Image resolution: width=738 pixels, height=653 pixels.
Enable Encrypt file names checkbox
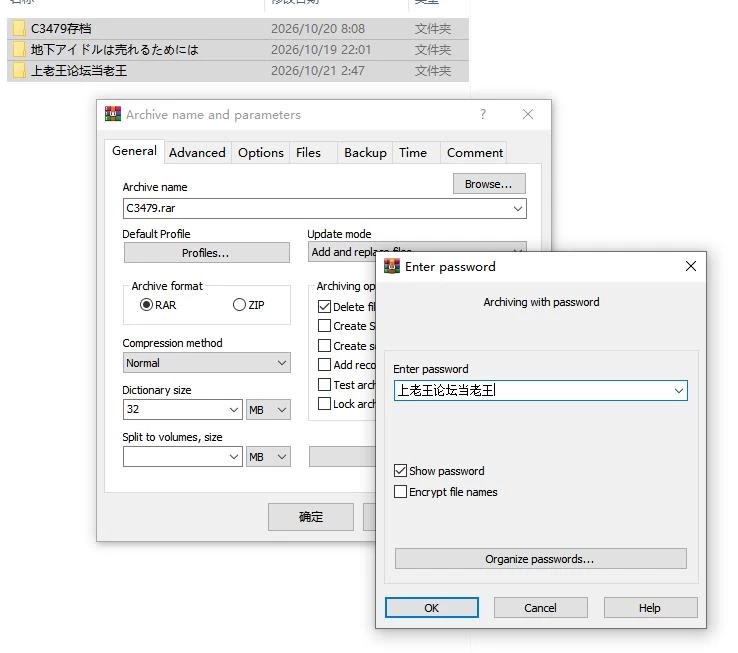400,492
